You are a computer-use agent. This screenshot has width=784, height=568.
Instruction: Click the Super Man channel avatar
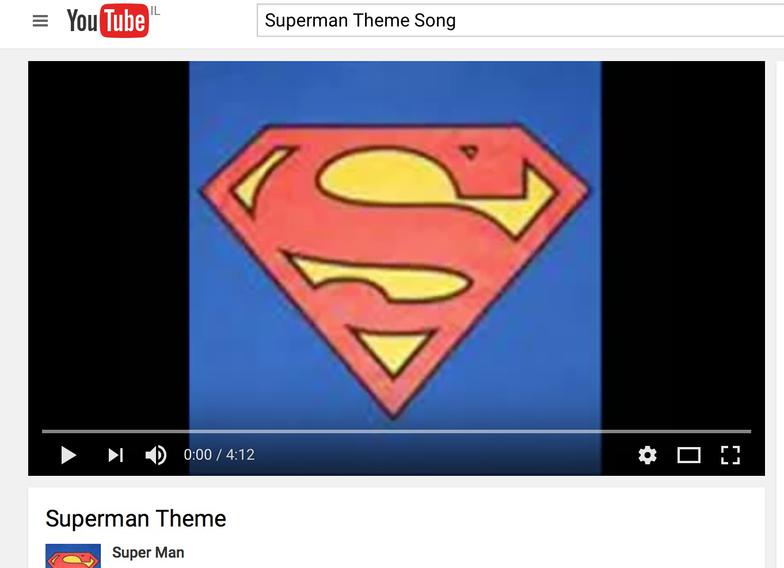tap(73, 556)
